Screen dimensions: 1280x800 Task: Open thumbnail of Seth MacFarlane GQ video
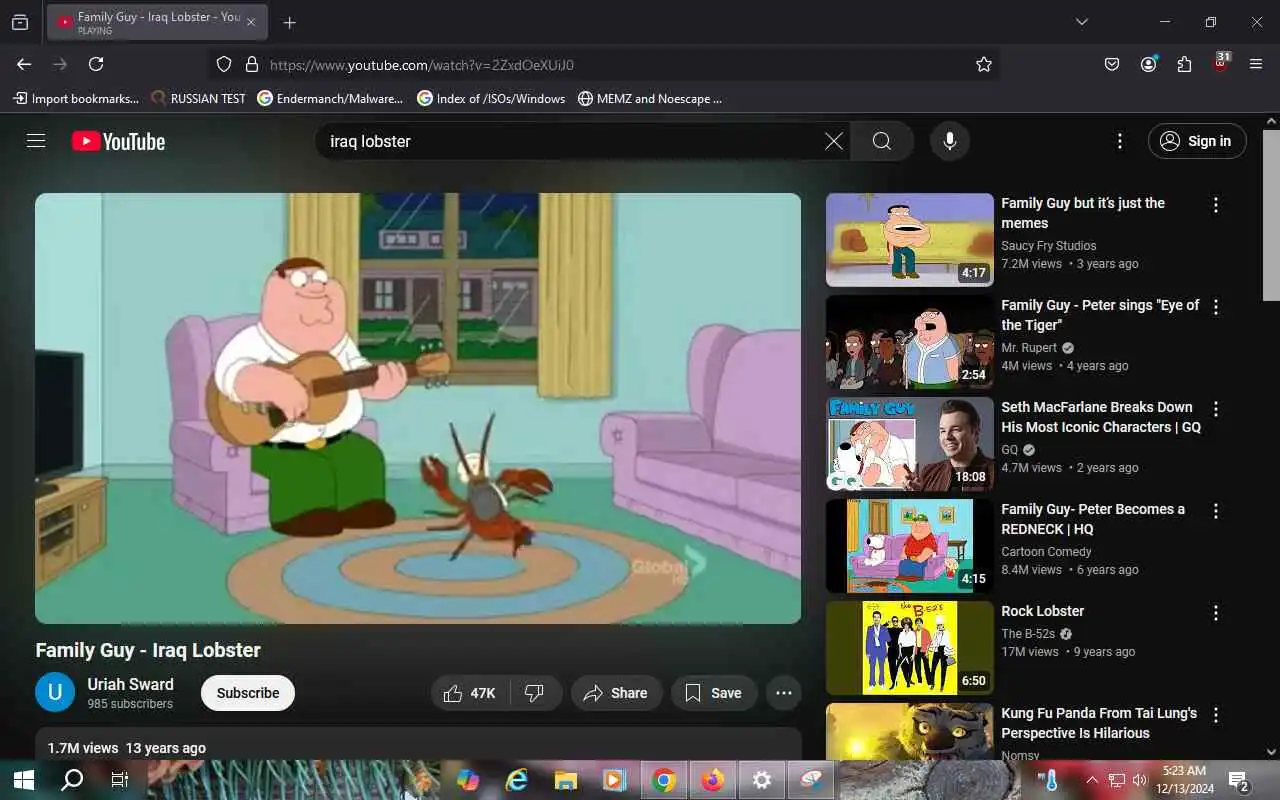tap(910, 444)
